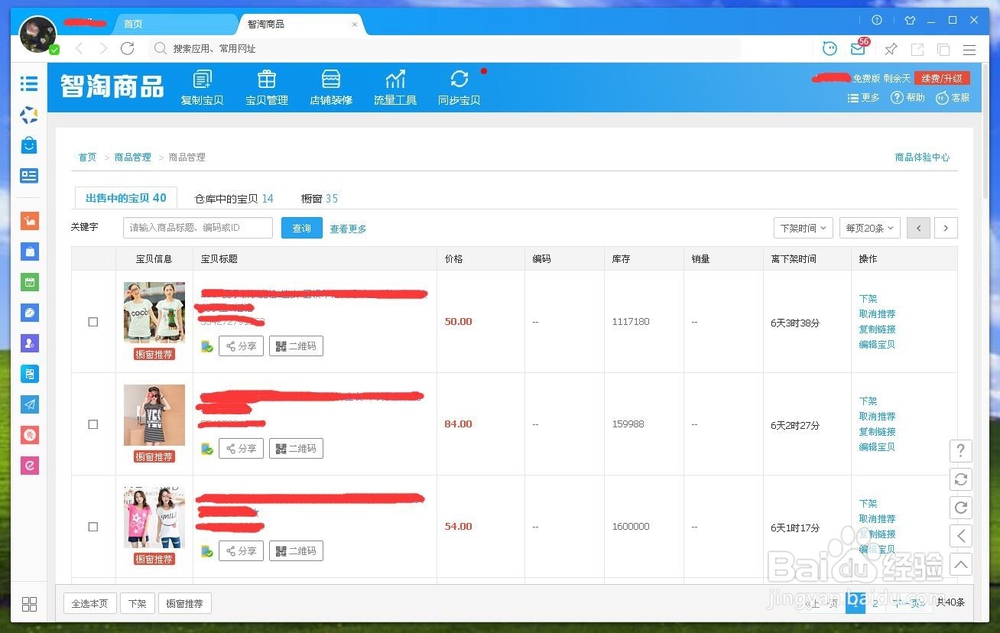Click 客服 link in the header
1000x633 pixels.
click(x=953, y=98)
